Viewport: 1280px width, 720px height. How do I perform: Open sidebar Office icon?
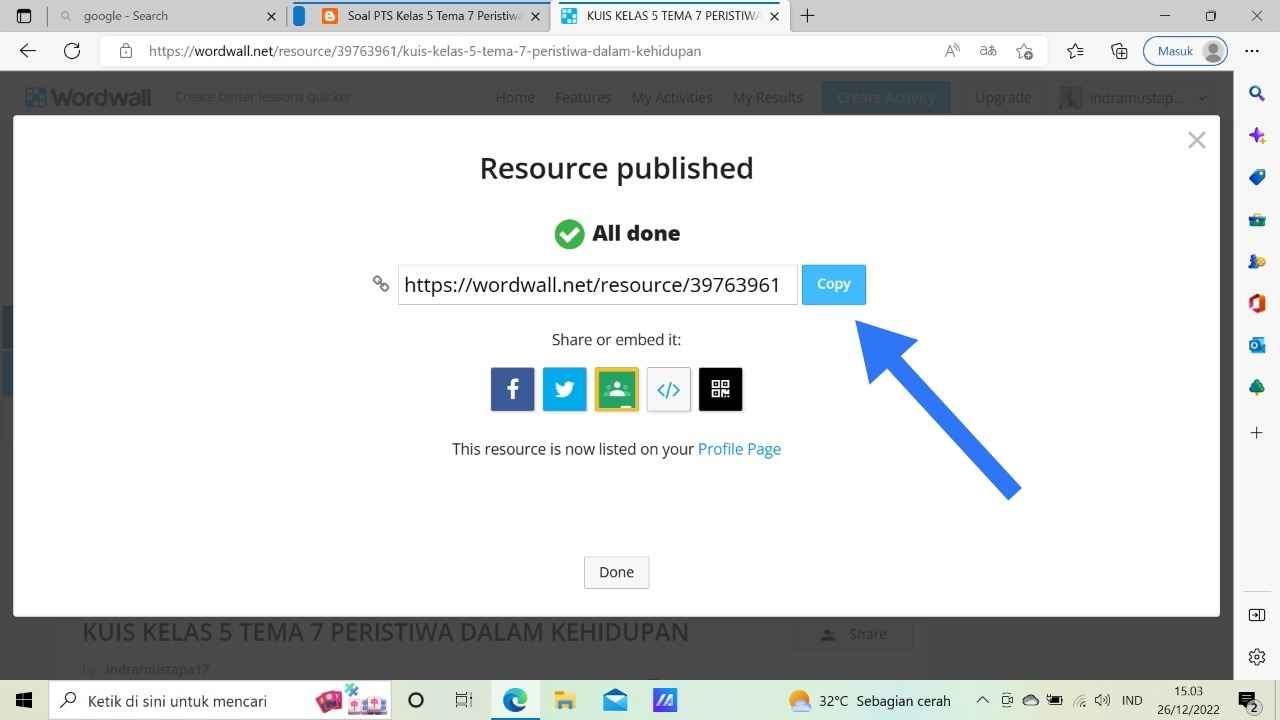pos(1257,303)
